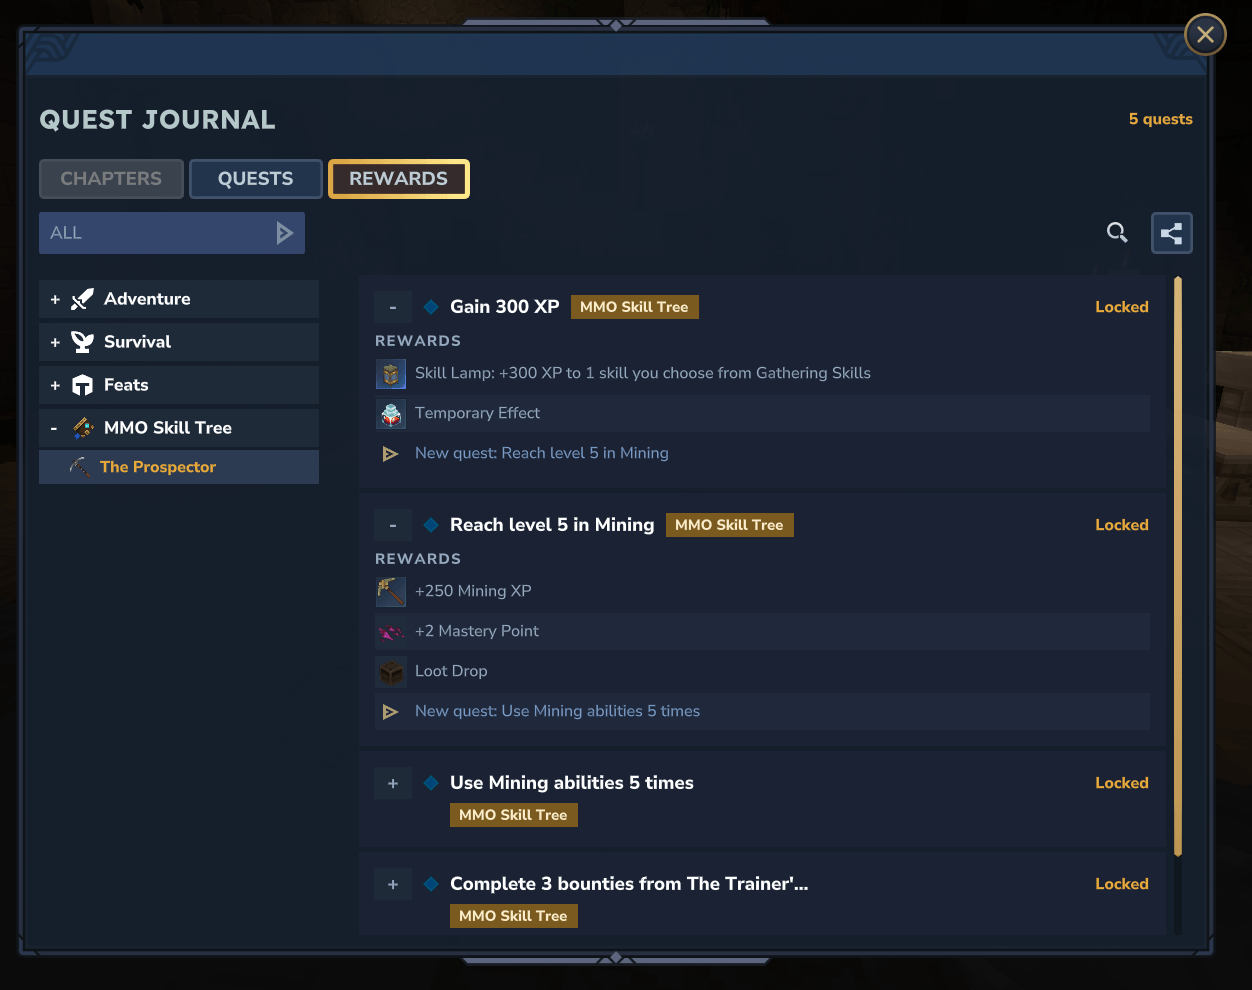Select The Prospector chapter

pos(179,467)
